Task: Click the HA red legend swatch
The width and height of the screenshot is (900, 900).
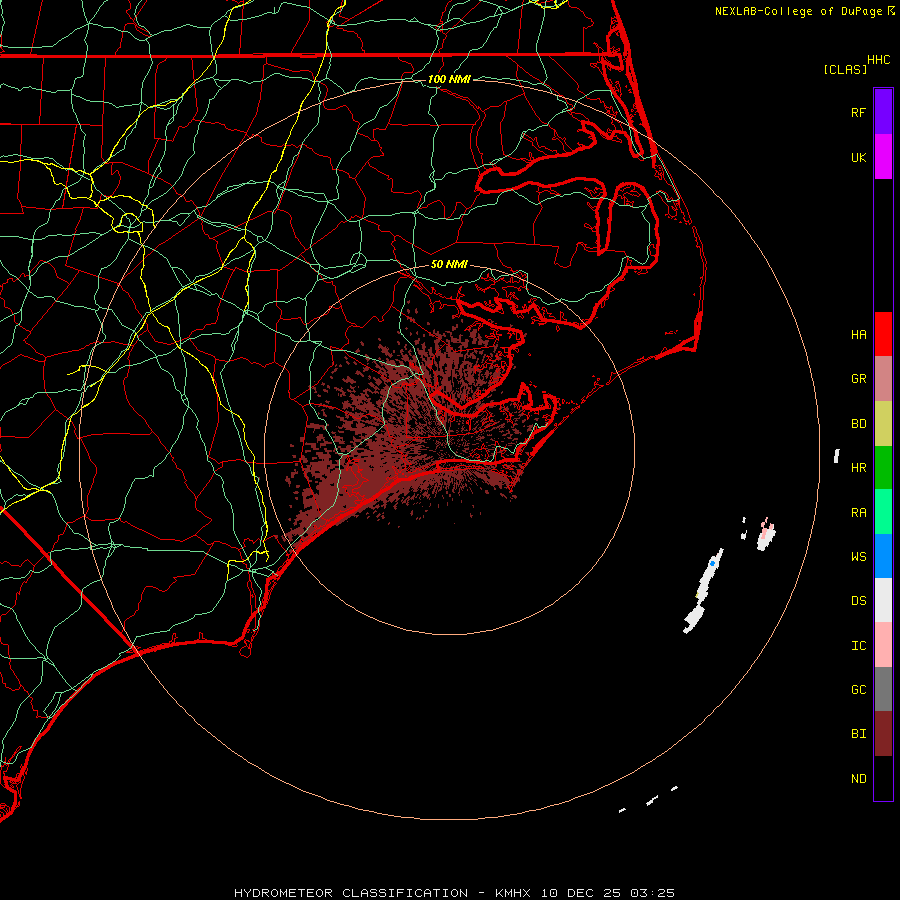Action: (883, 334)
